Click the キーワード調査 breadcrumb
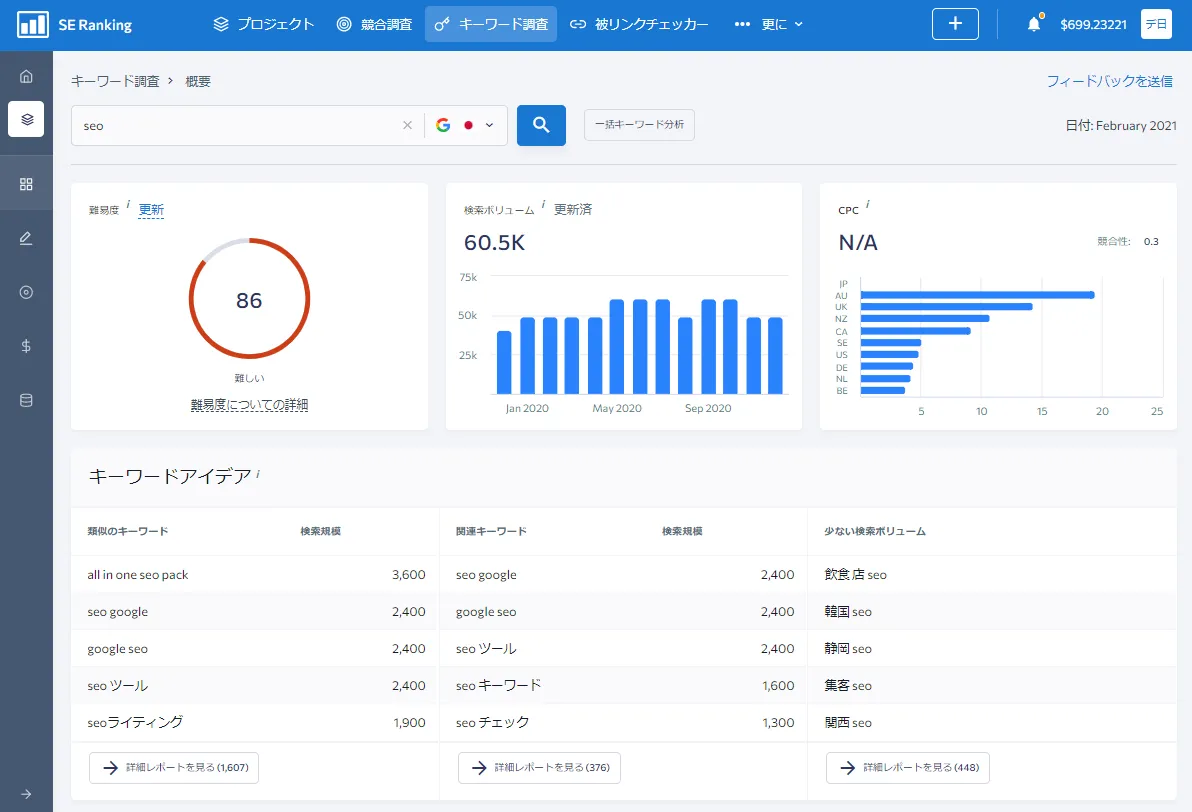 click(x=116, y=81)
